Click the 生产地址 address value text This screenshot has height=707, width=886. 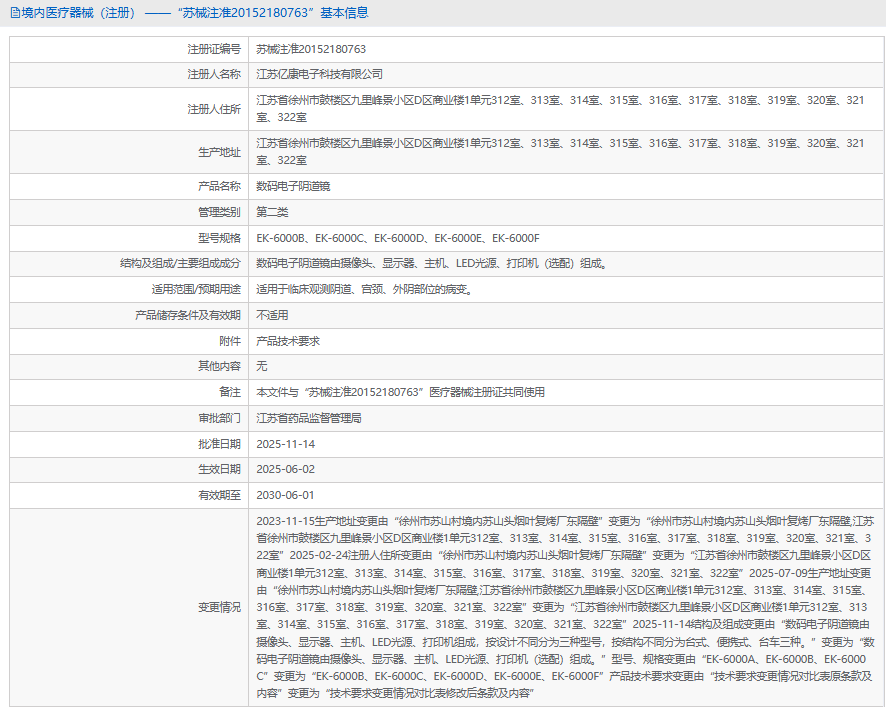click(561, 152)
